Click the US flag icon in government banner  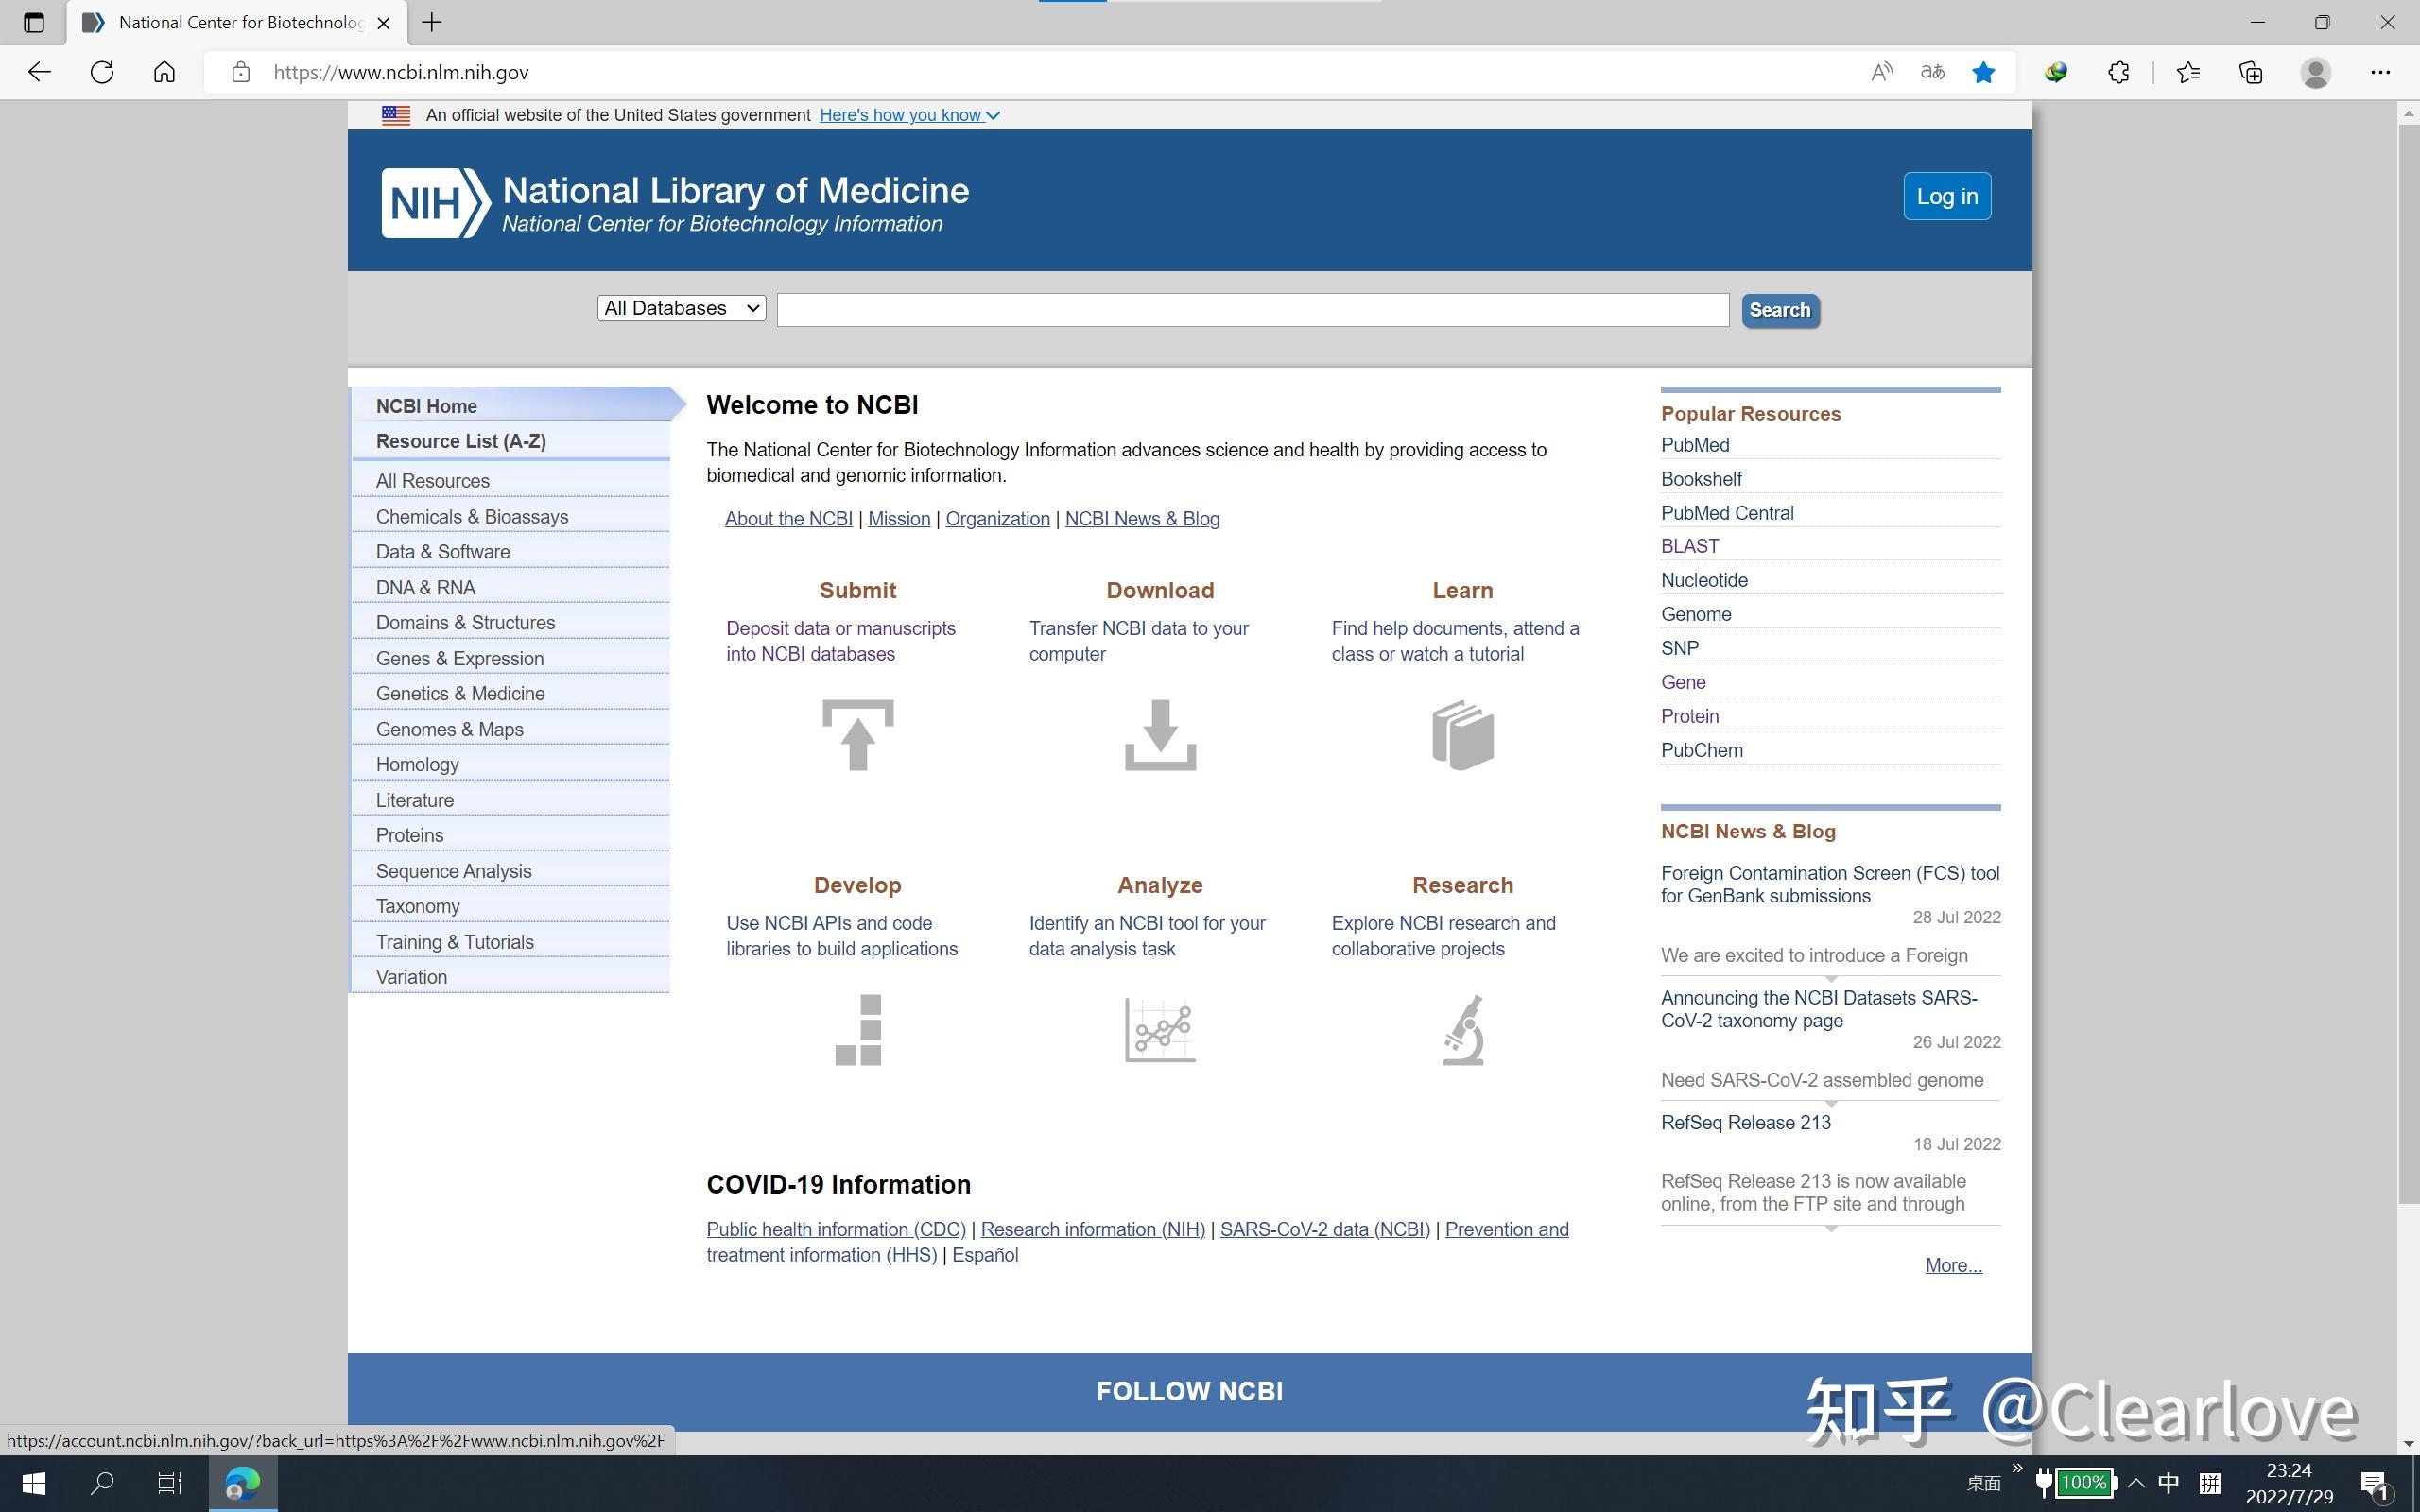pyautogui.click(x=396, y=114)
